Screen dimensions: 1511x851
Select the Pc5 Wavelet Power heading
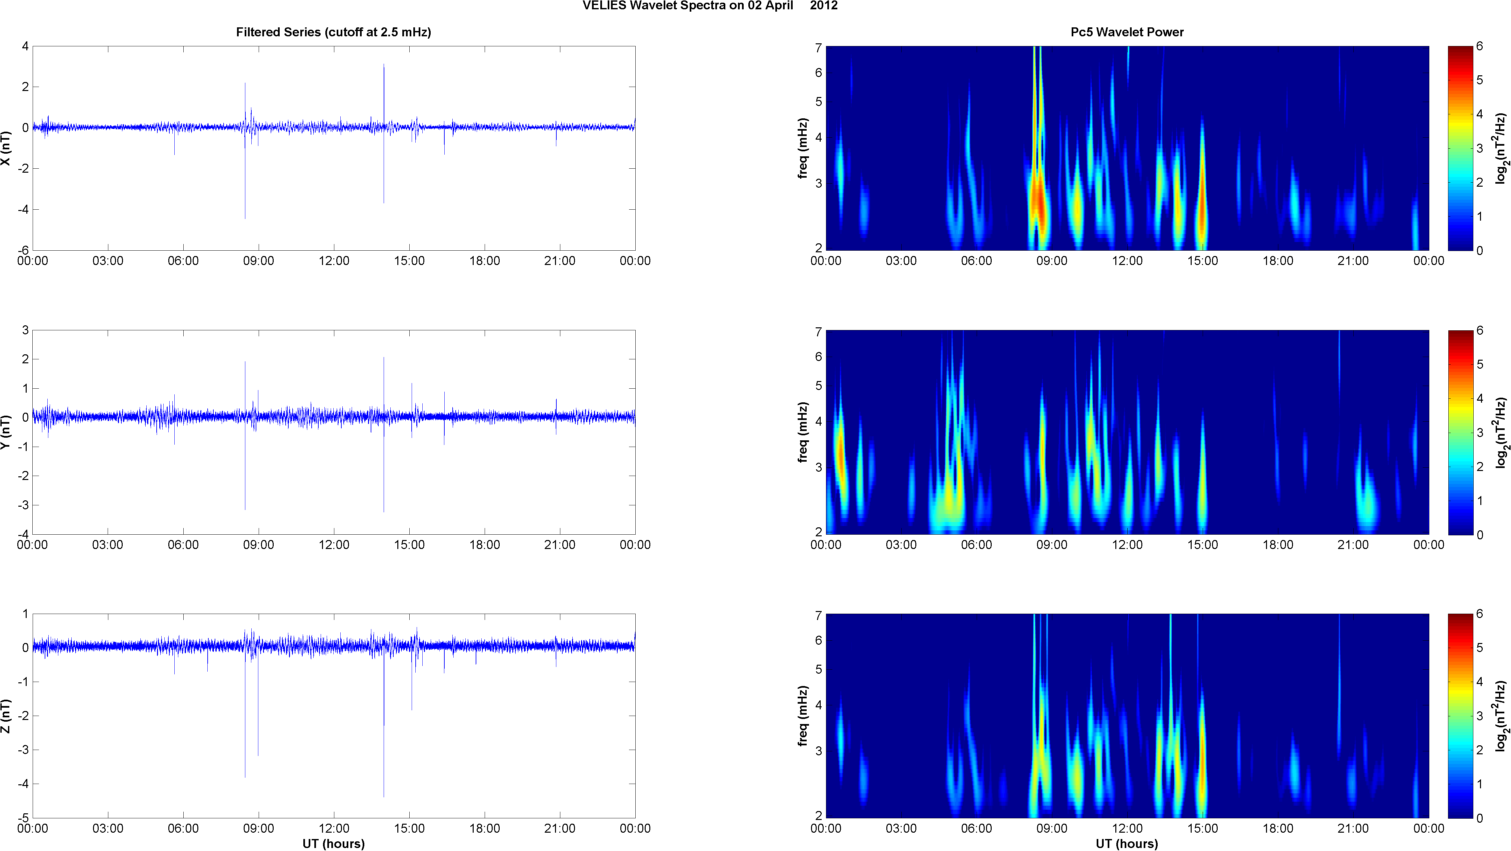pos(1127,32)
